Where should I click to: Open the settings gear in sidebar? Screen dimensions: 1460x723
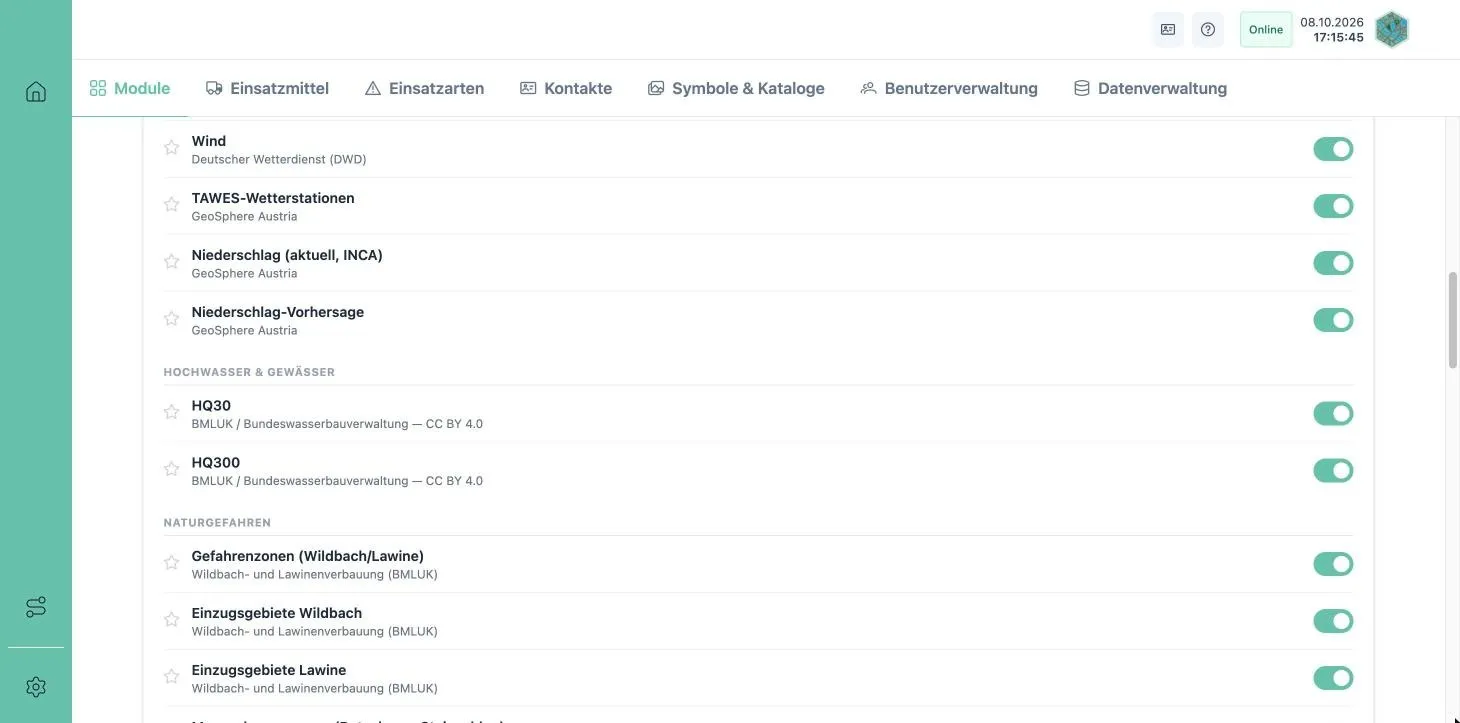(36, 687)
